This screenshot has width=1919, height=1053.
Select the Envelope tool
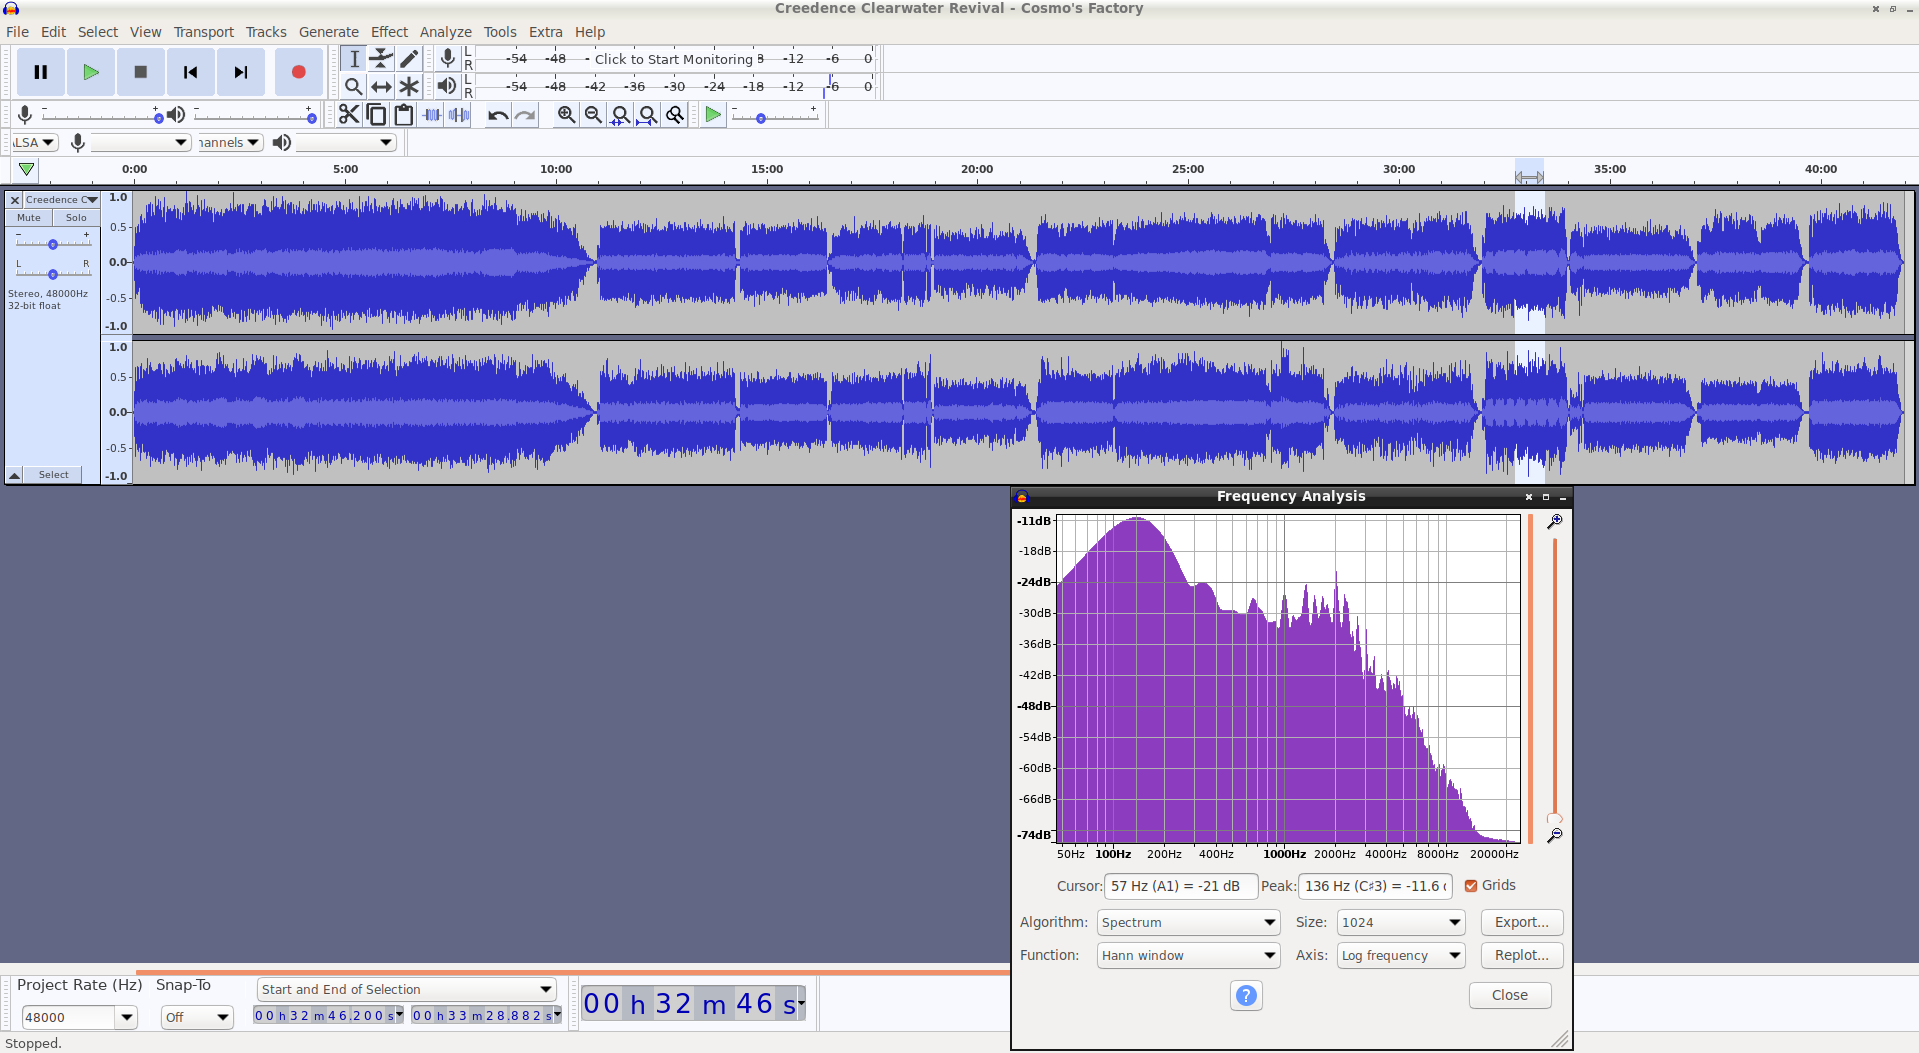(381, 59)
